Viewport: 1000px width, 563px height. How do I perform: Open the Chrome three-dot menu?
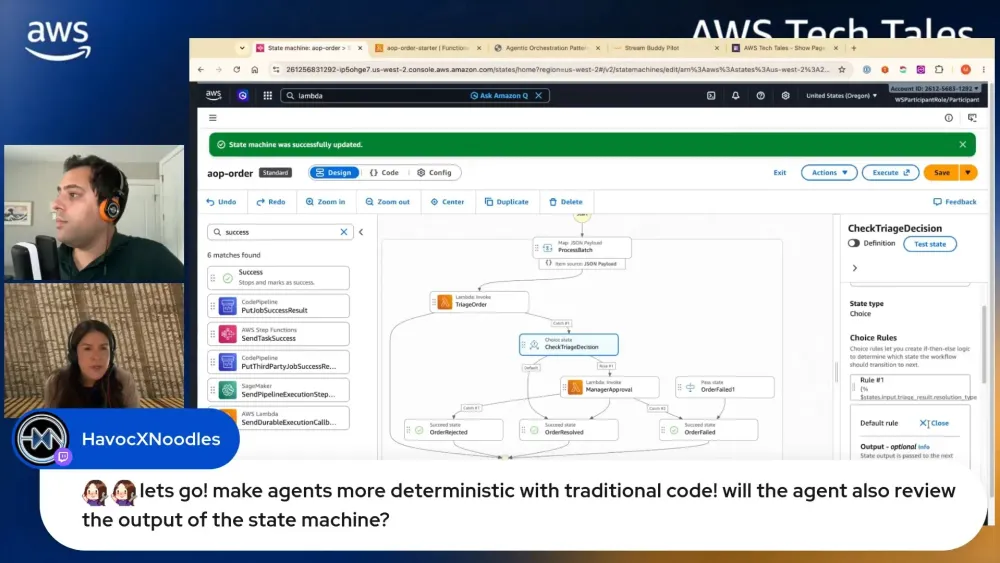pyautogui.click(x=983, y=69)
